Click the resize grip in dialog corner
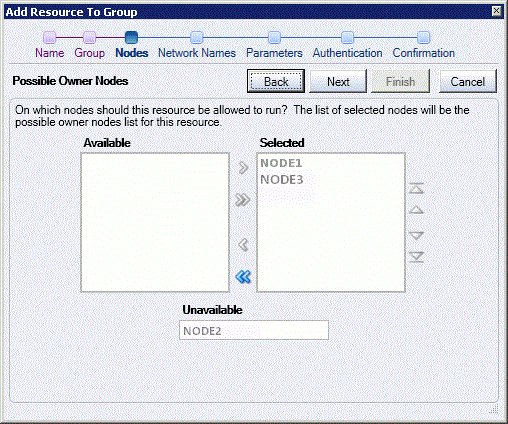Image resolution: width=508 pixels, height=424 pixels. pyautogui.click(x=494, y=408)
